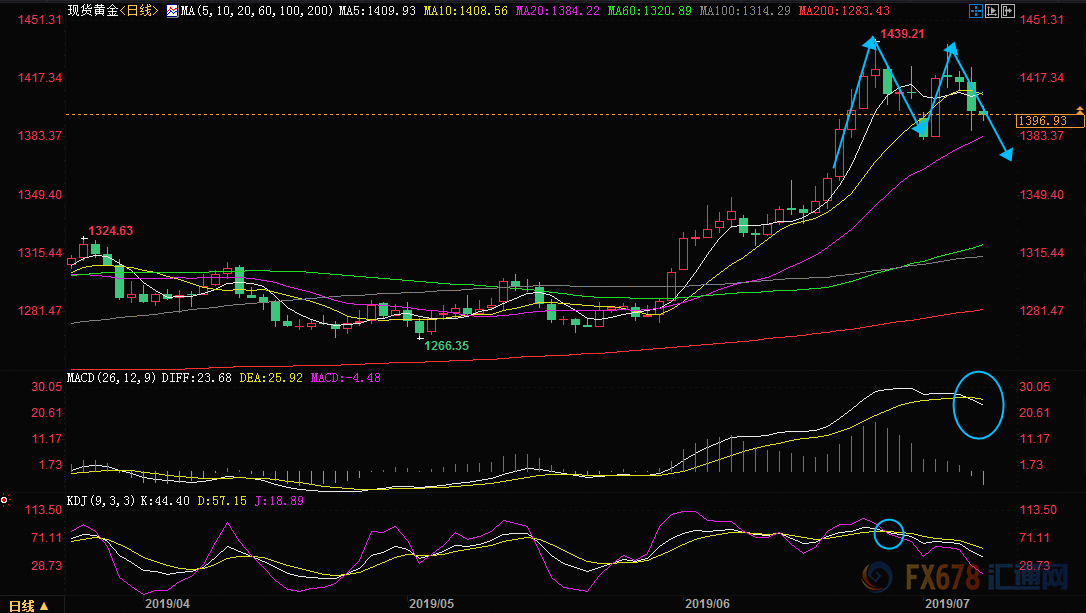This screenshot has height=613, width=1086.
Task: Click the 1266.35 low price label
Action: [x=447, y=346]
